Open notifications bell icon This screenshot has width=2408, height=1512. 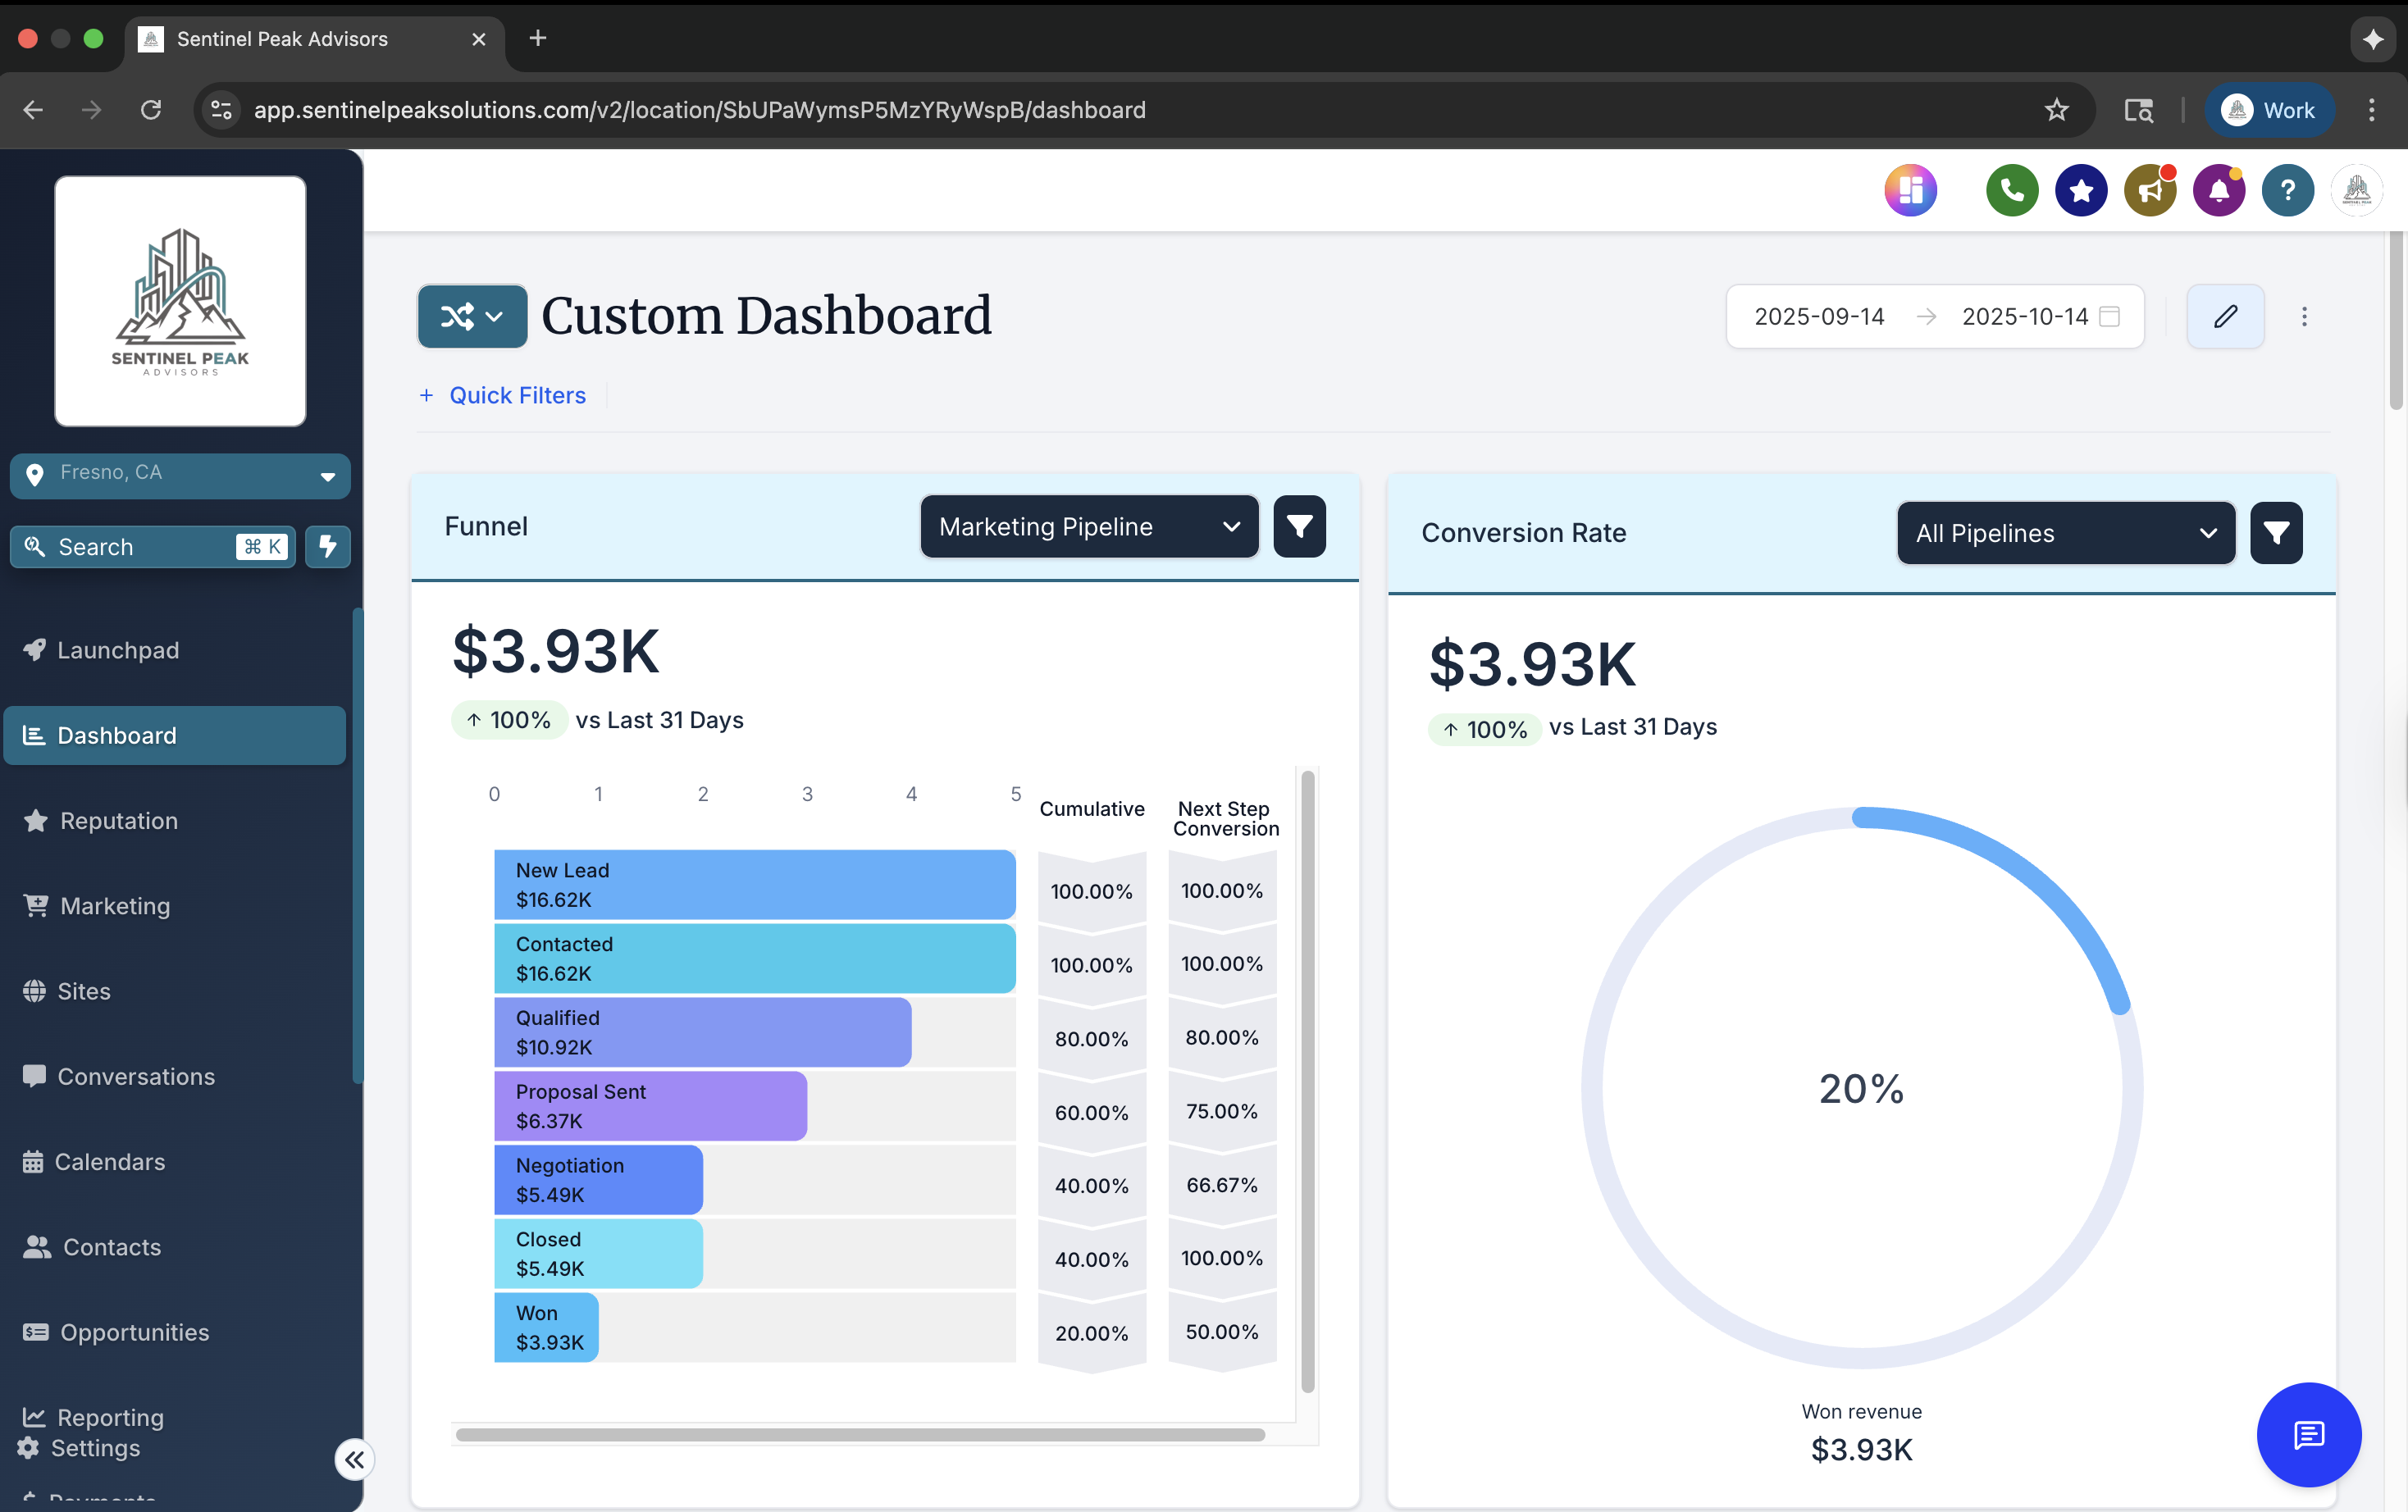click(x=2219, y=190)
